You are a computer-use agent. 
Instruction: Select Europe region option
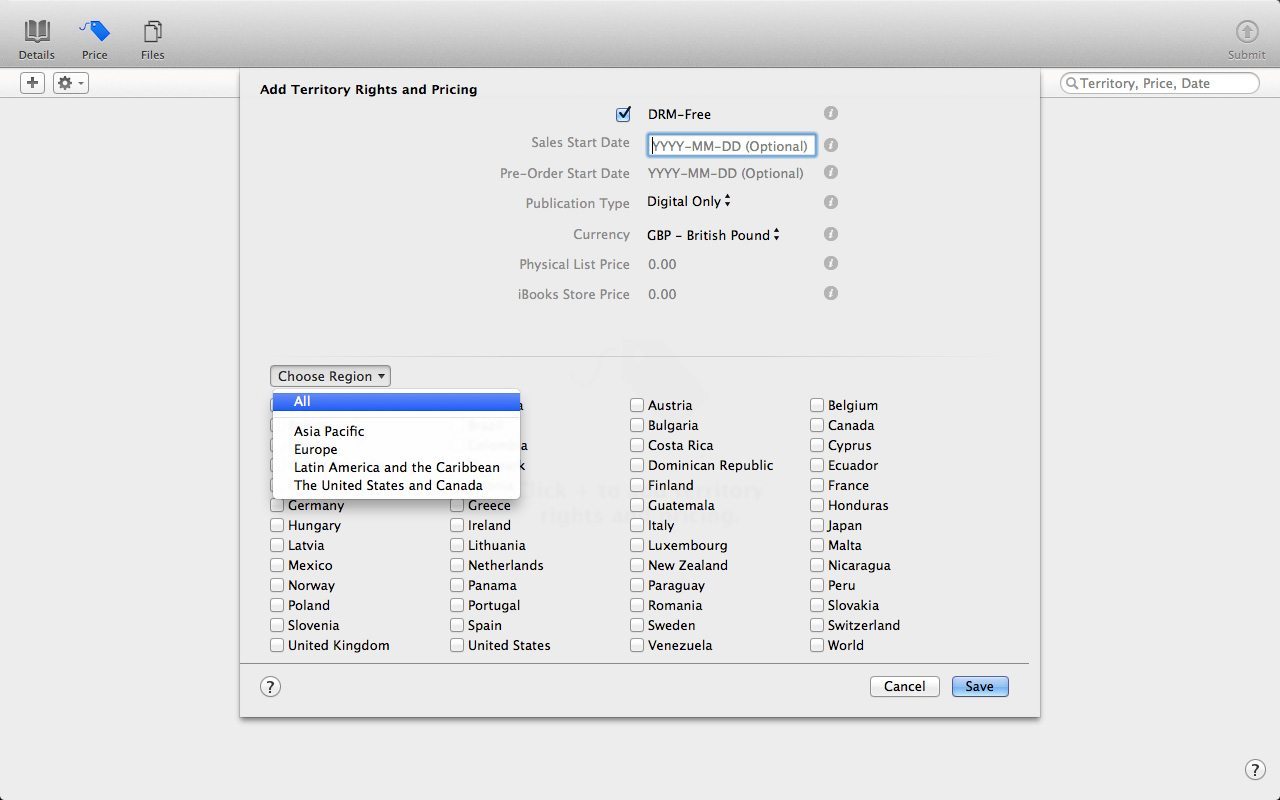pyautogui.click(x=396, y=449)
